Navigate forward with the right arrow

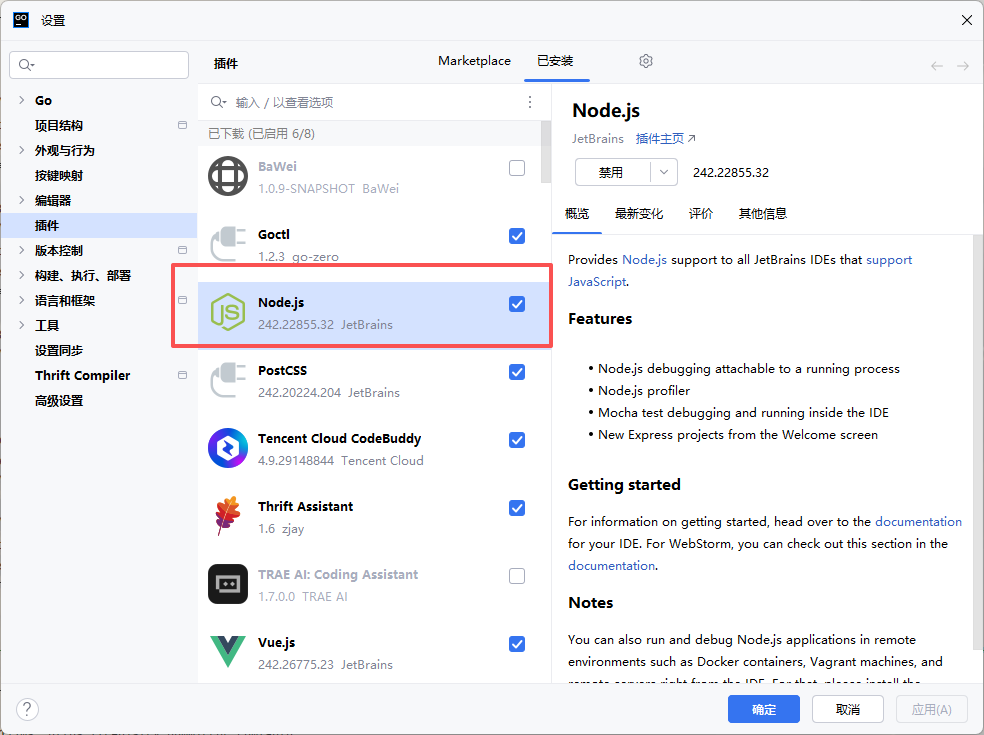(963, 66)
